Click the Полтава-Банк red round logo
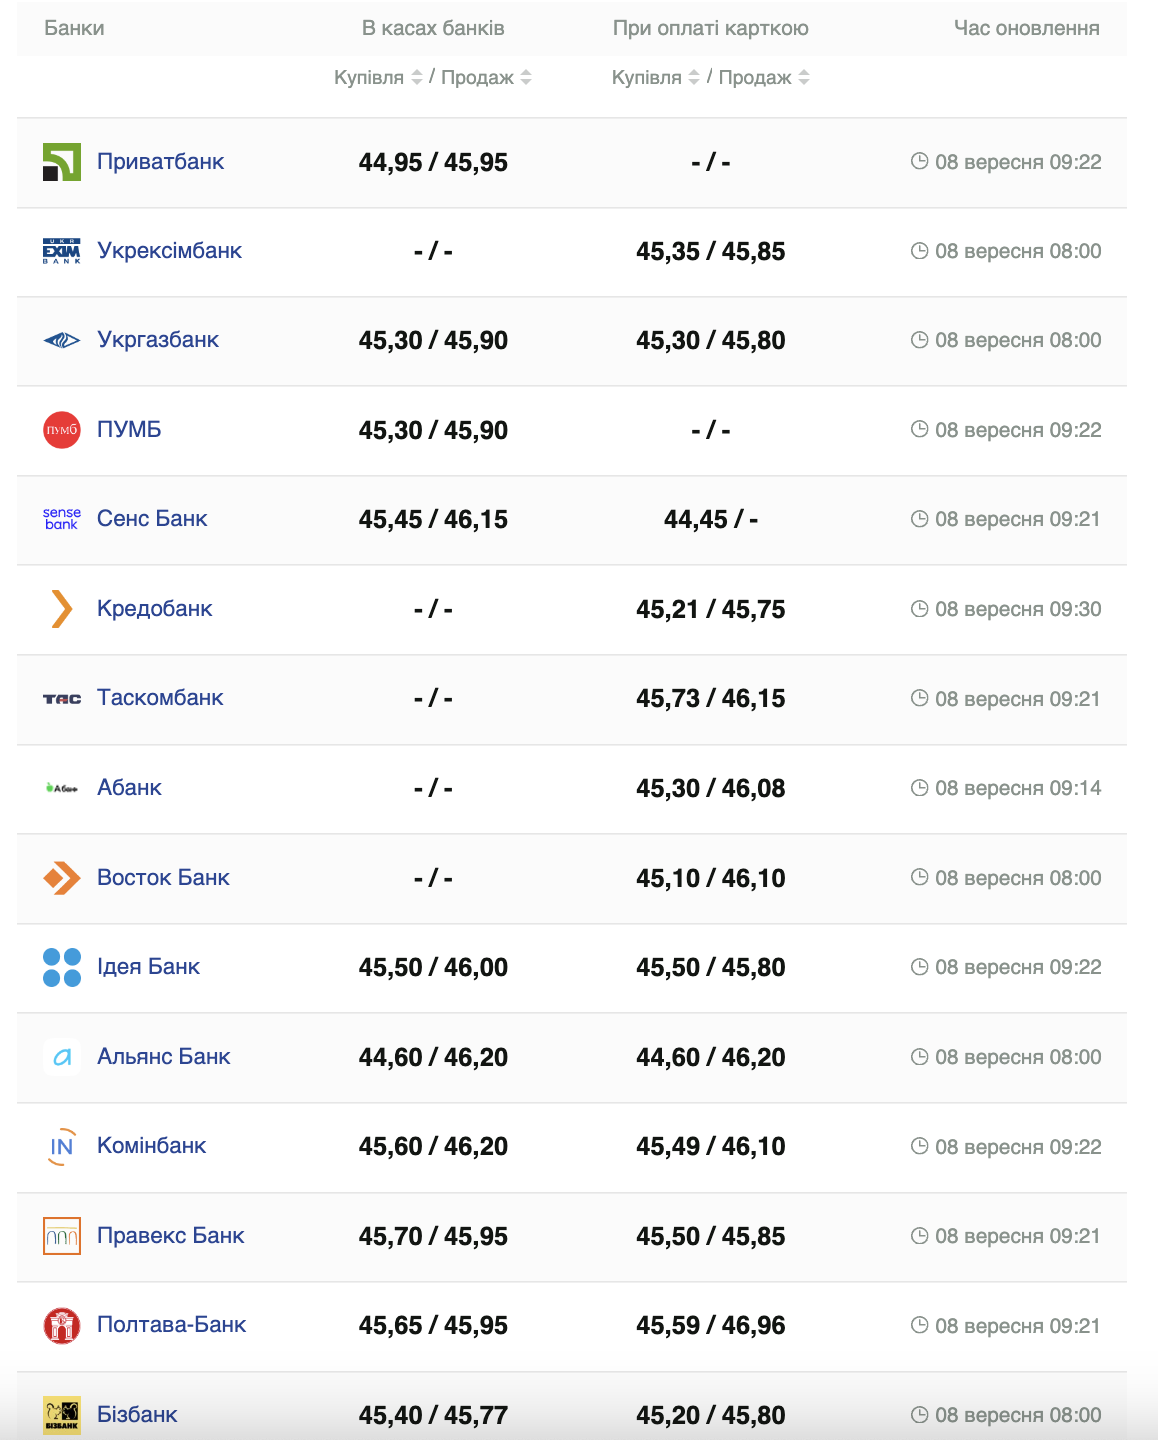 (62, 1325)
